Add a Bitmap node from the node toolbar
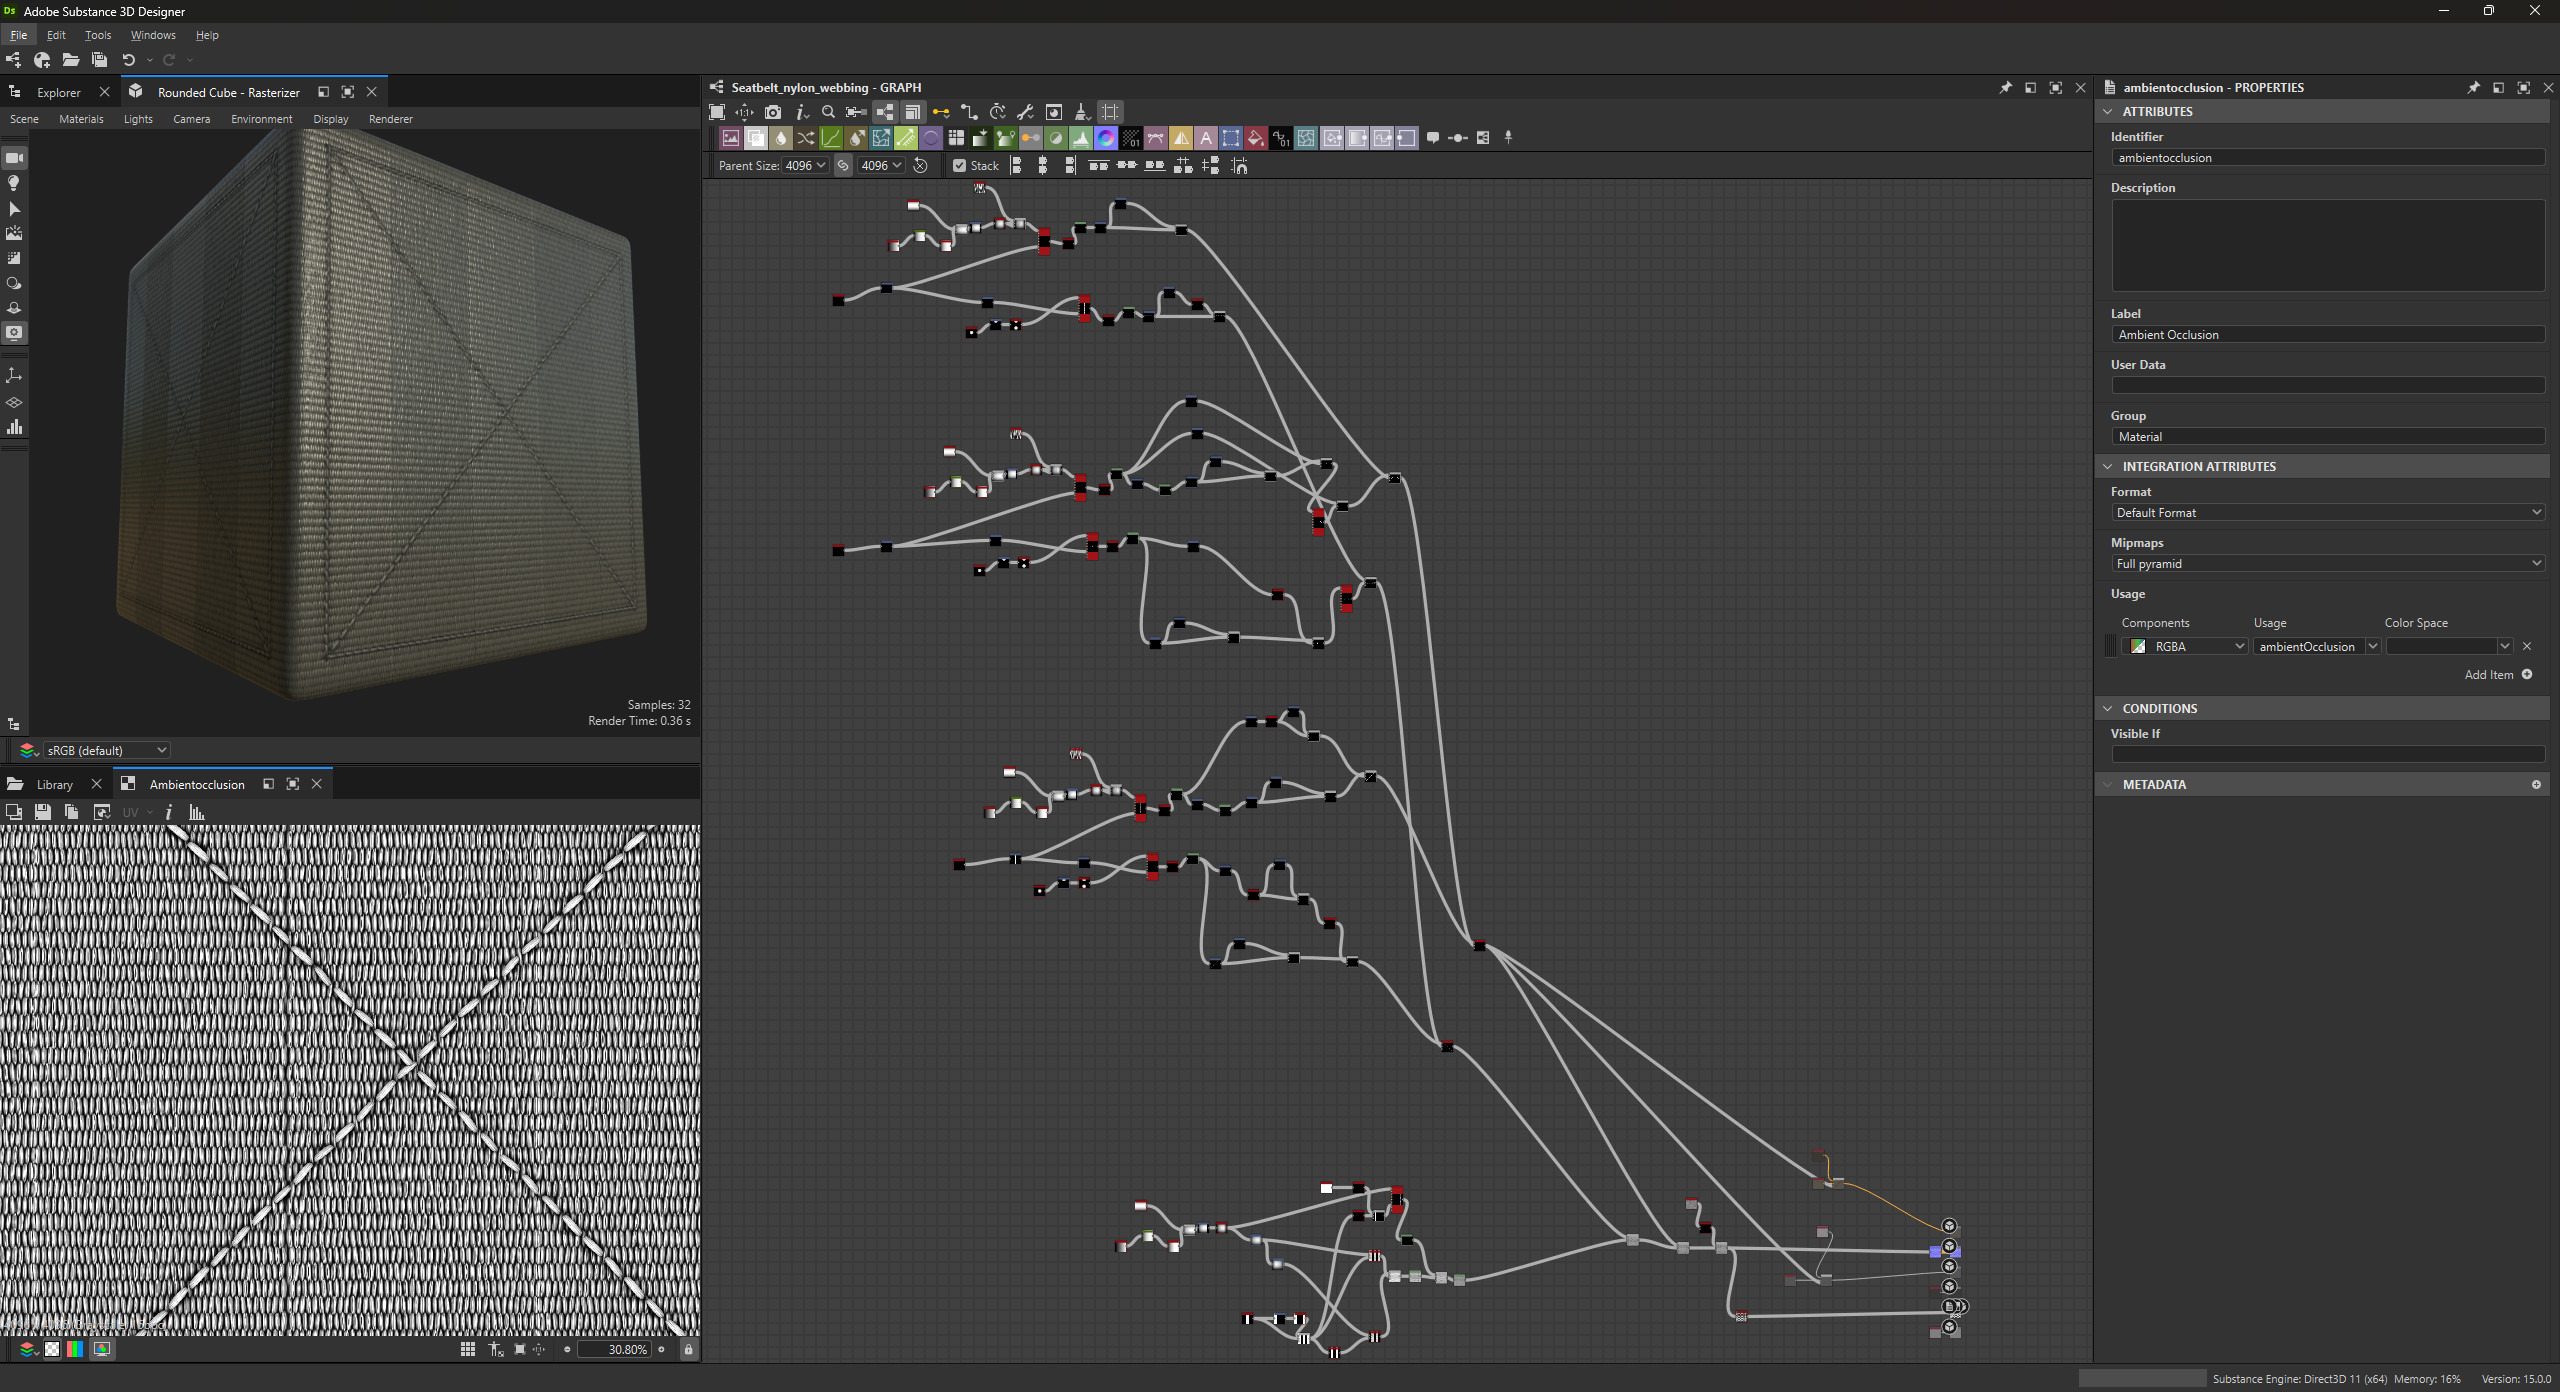The width and height of the screenshot is (2560, 1392). 731,138
